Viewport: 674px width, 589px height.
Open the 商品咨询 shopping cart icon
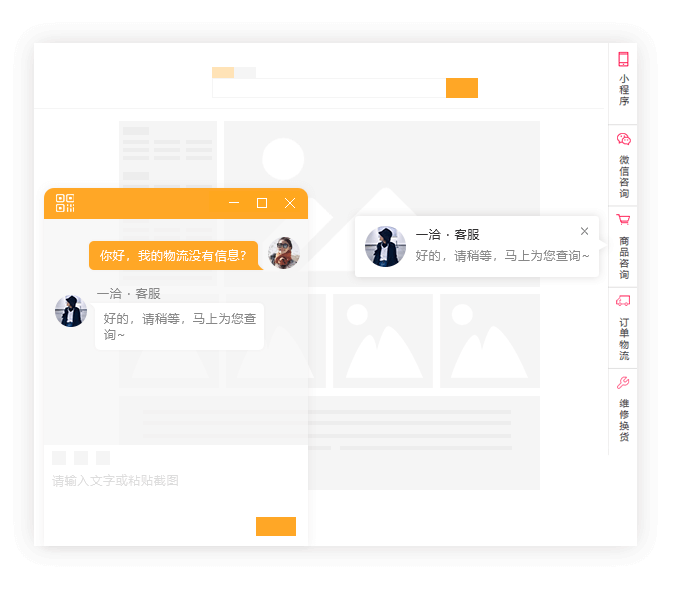tap(623, 220)
